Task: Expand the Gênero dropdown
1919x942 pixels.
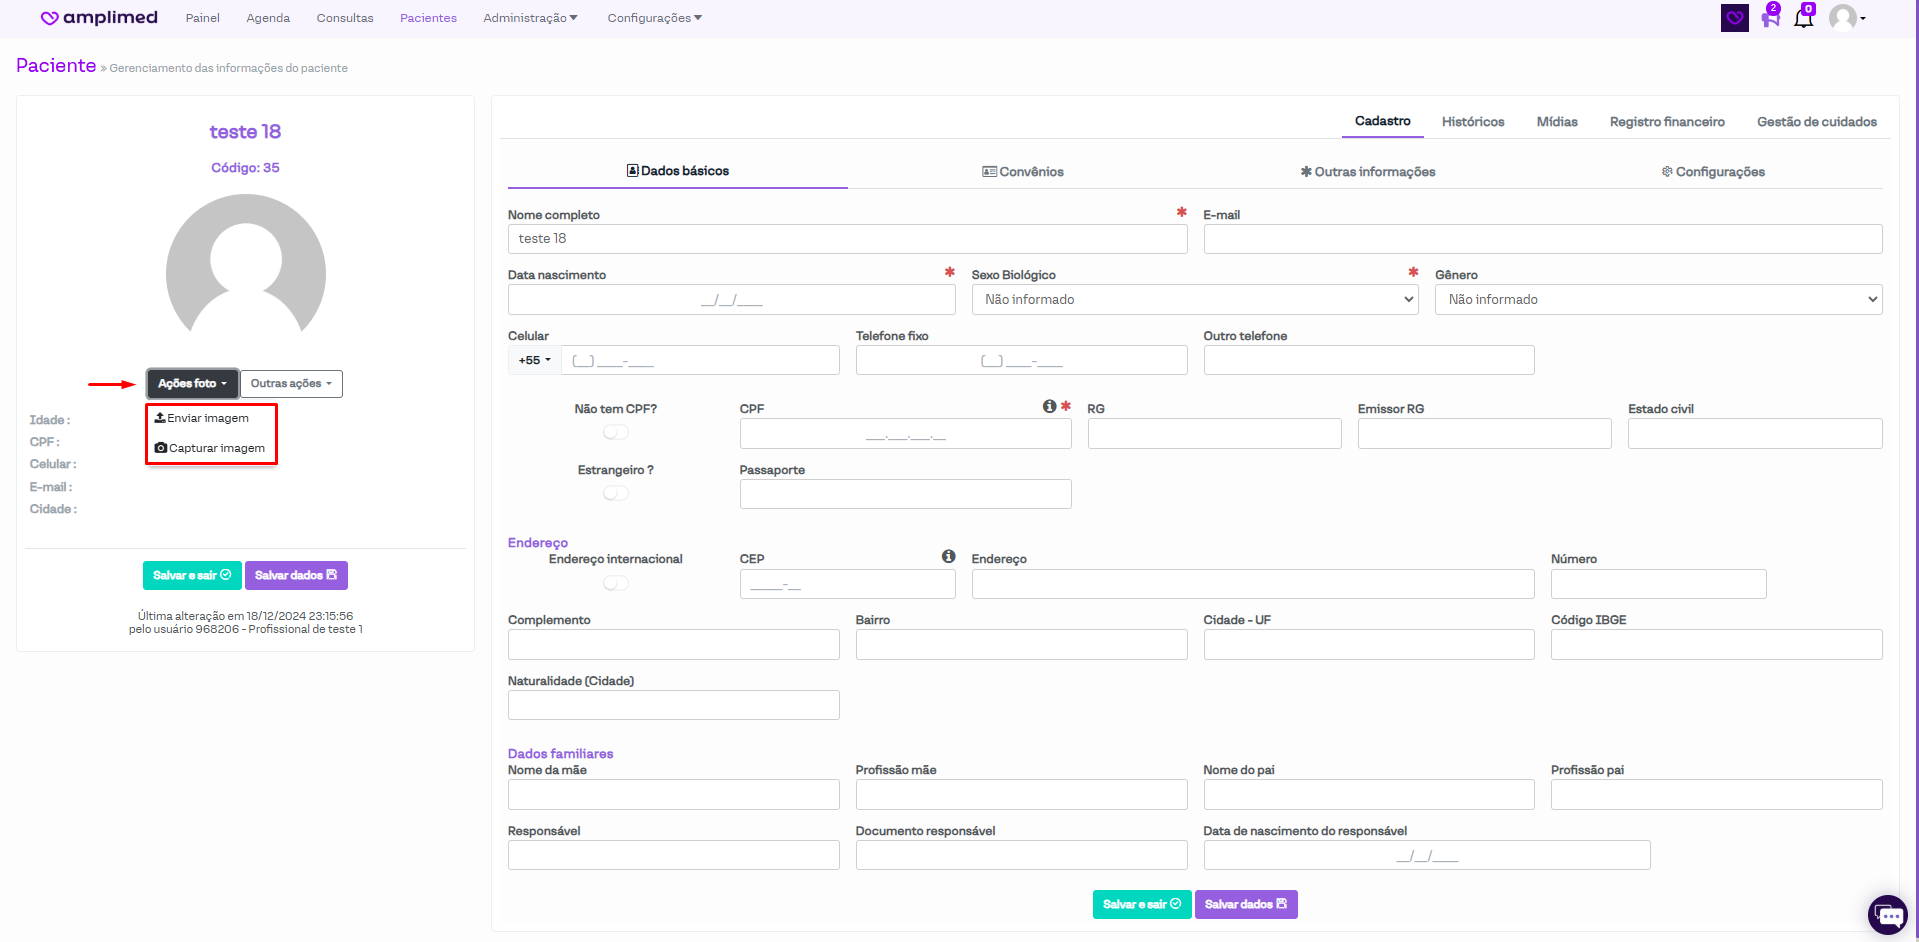Action: (1657, 300)
